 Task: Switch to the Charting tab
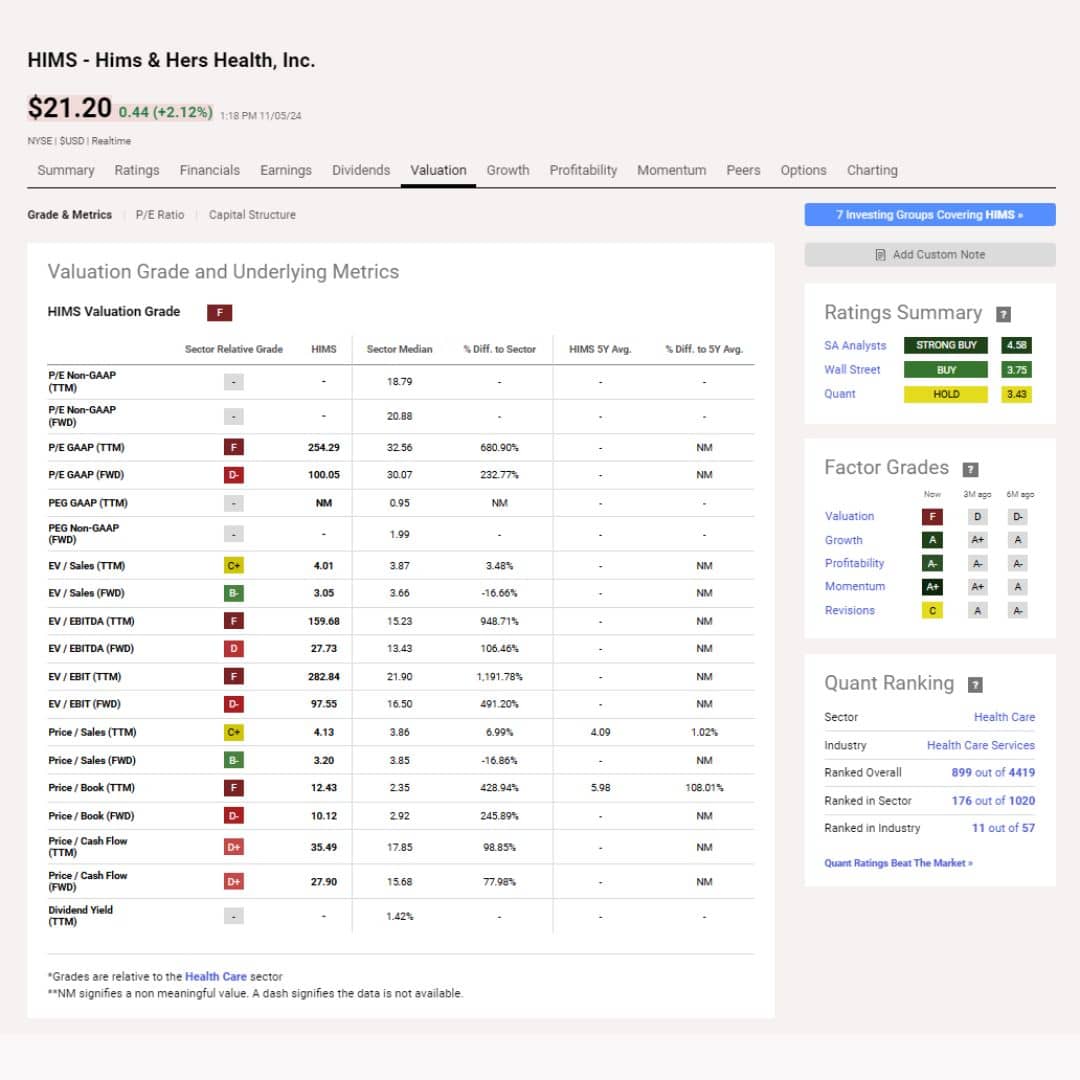pyautogui.click(x=872, y=170)
